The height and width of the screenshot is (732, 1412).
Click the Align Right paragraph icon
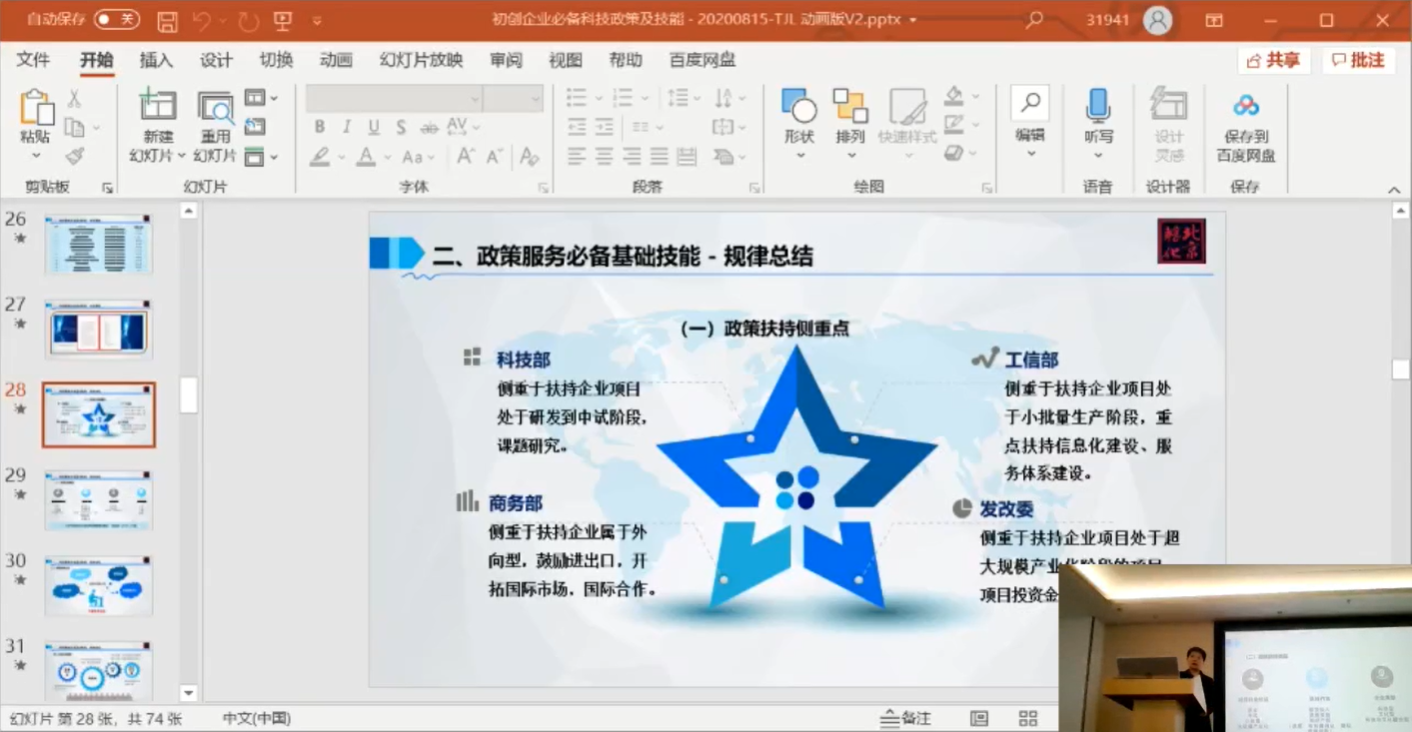click(x=632, y=156)
